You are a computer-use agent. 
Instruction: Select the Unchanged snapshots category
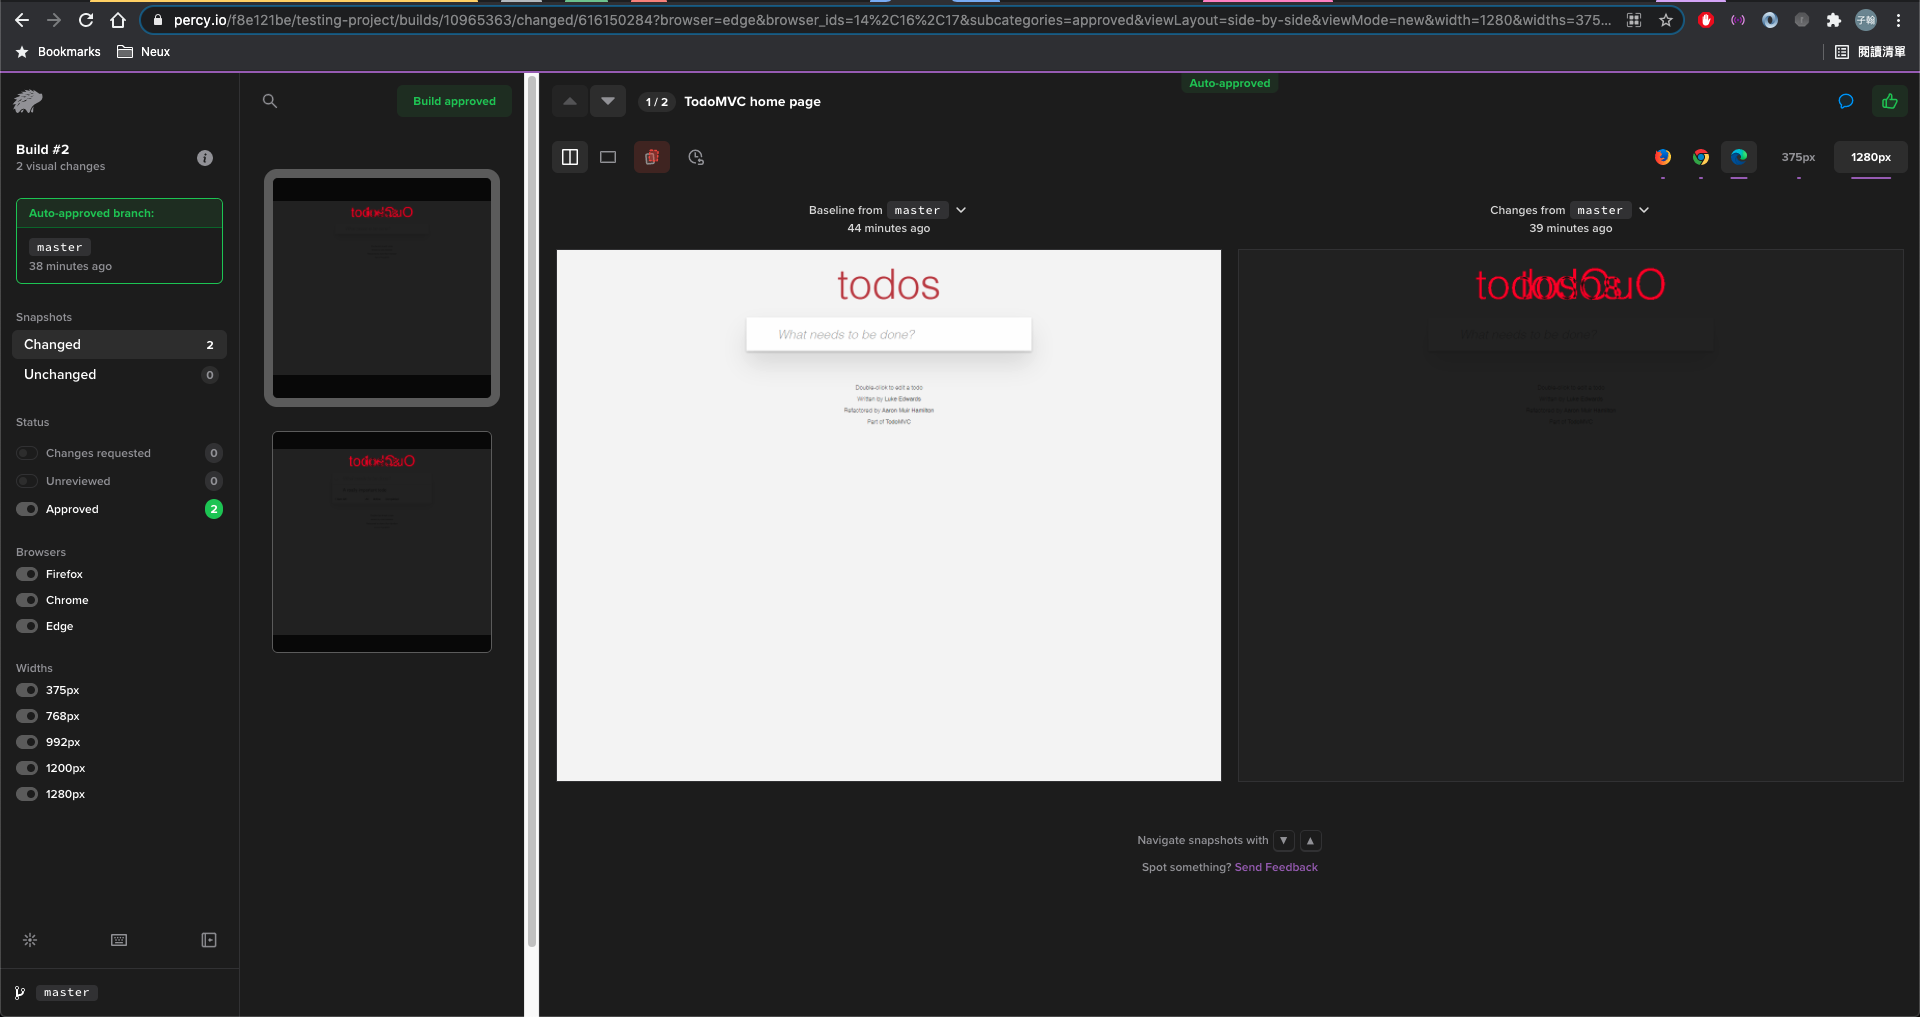click(119, 374)
